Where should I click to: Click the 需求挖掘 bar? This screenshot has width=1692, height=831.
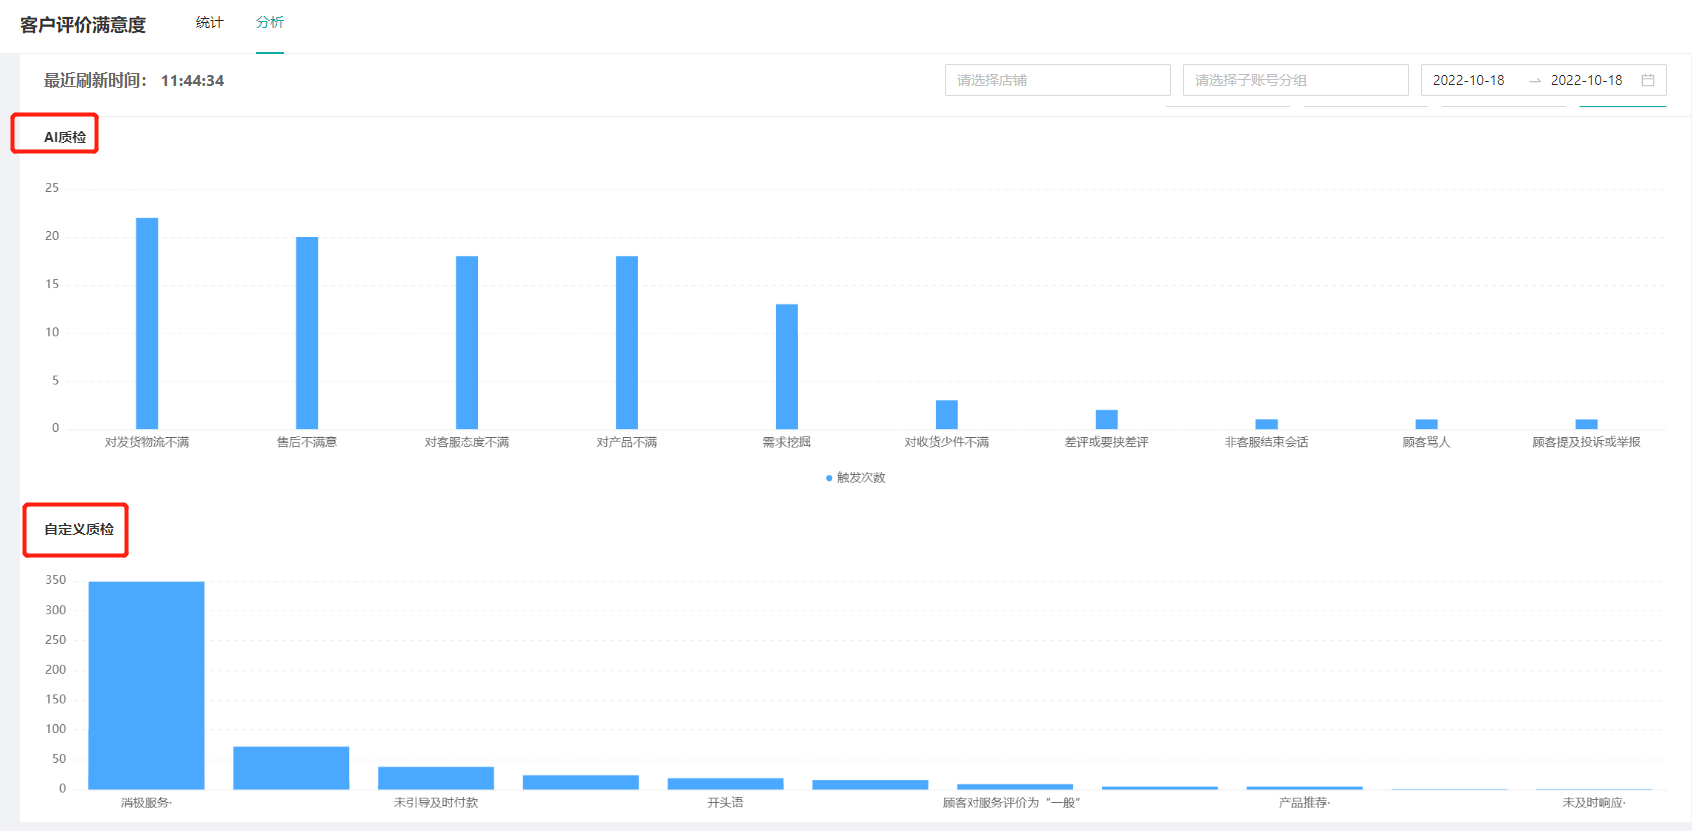pyautogui.click(x=787, y=366)
